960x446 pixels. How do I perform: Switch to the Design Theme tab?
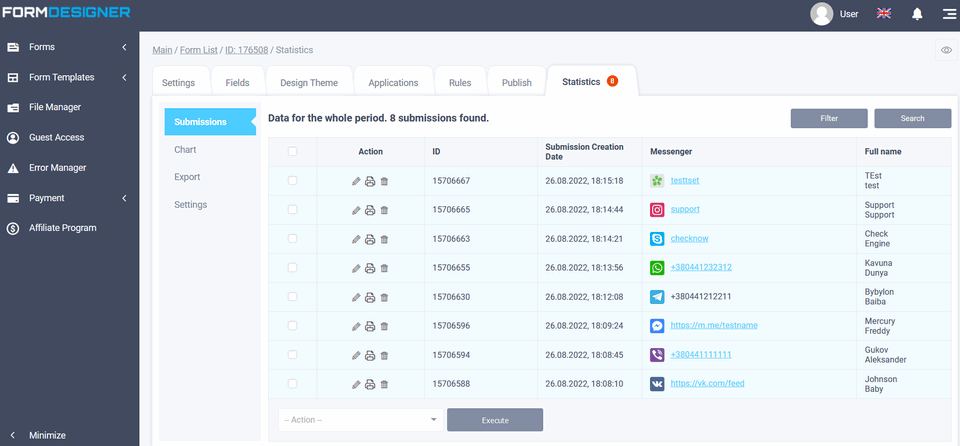pyautogui.click(x=309, y=83)
